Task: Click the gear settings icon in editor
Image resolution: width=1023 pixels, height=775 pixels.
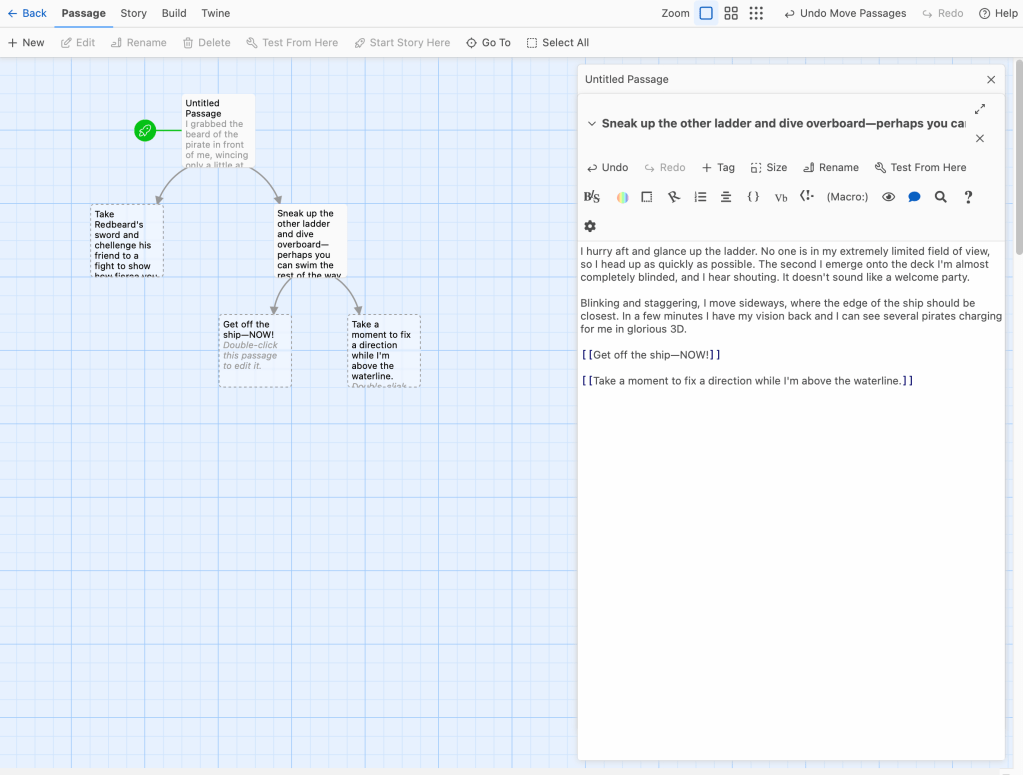Action: [x=590, y=226]
